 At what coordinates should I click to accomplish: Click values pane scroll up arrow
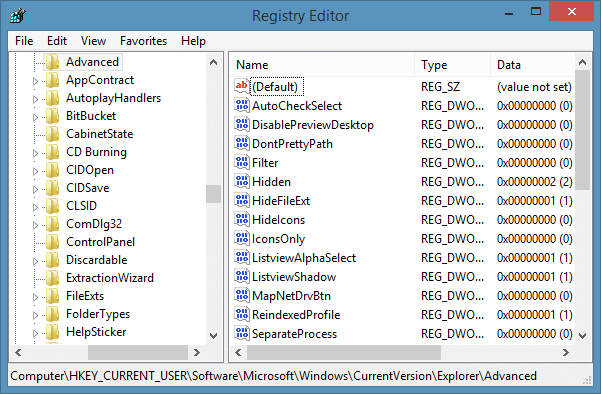coord(583,62)
